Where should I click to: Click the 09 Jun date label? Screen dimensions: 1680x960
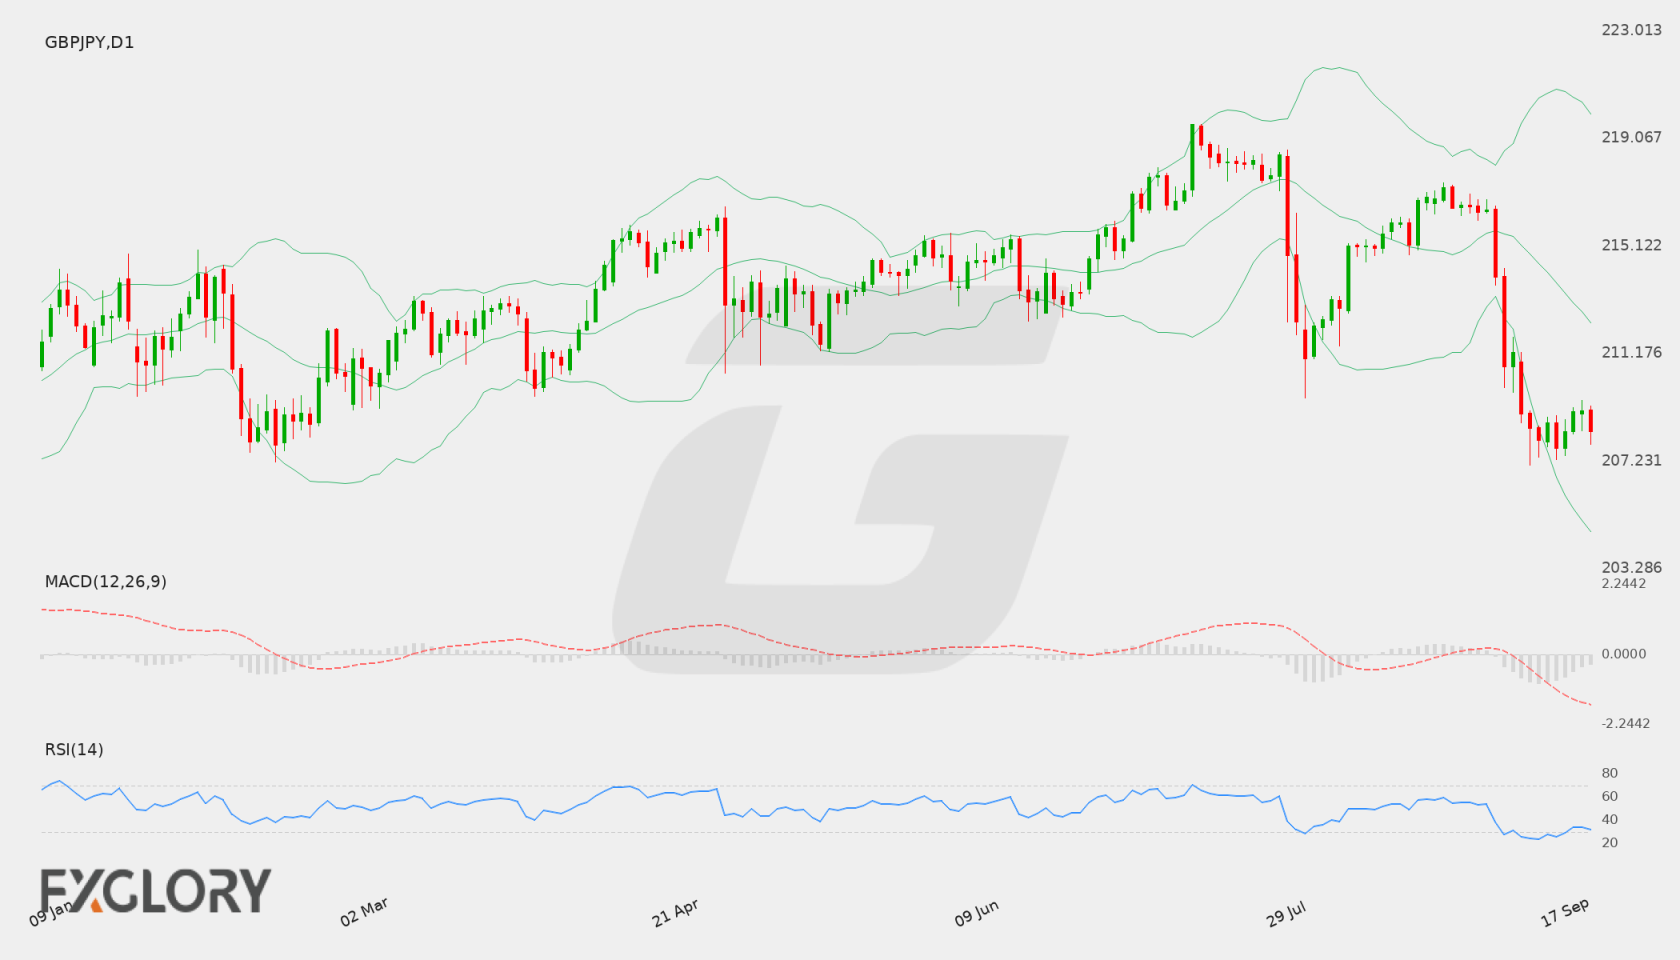pyautogui.click(x=976, y=913)
